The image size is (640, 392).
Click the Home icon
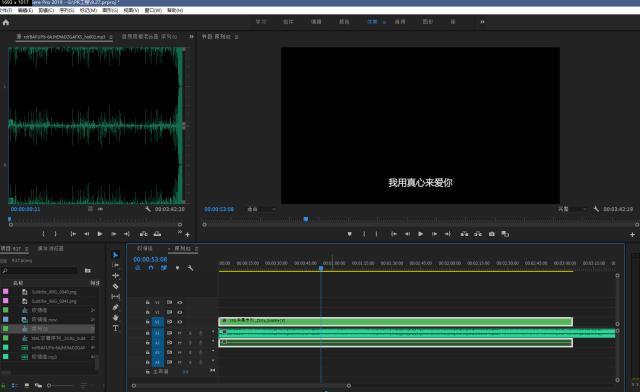click(6, 22)
